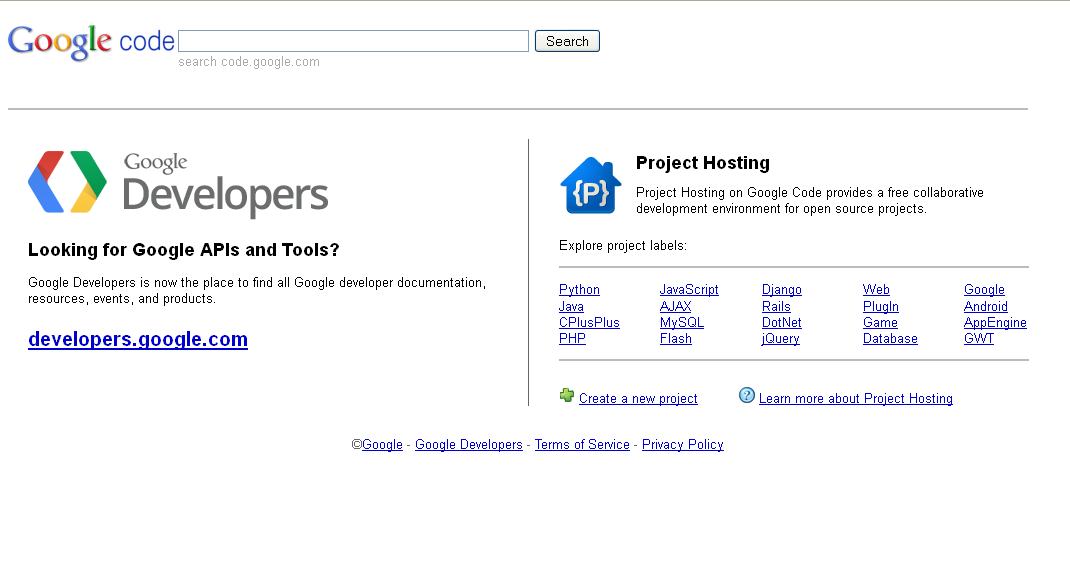
Task: Click the 'Explore project labels:' text
Action: pos(623,246)
